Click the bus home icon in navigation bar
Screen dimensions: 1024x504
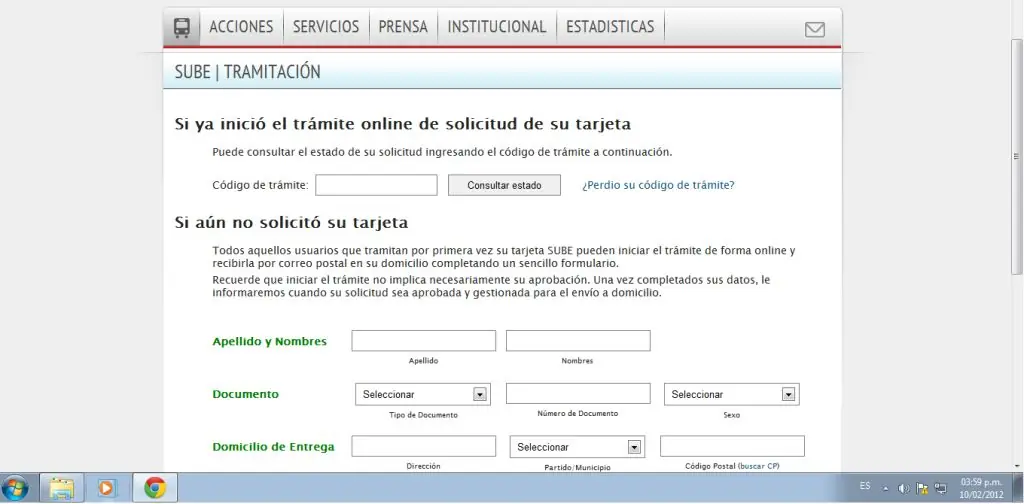(x=182, y=27)
